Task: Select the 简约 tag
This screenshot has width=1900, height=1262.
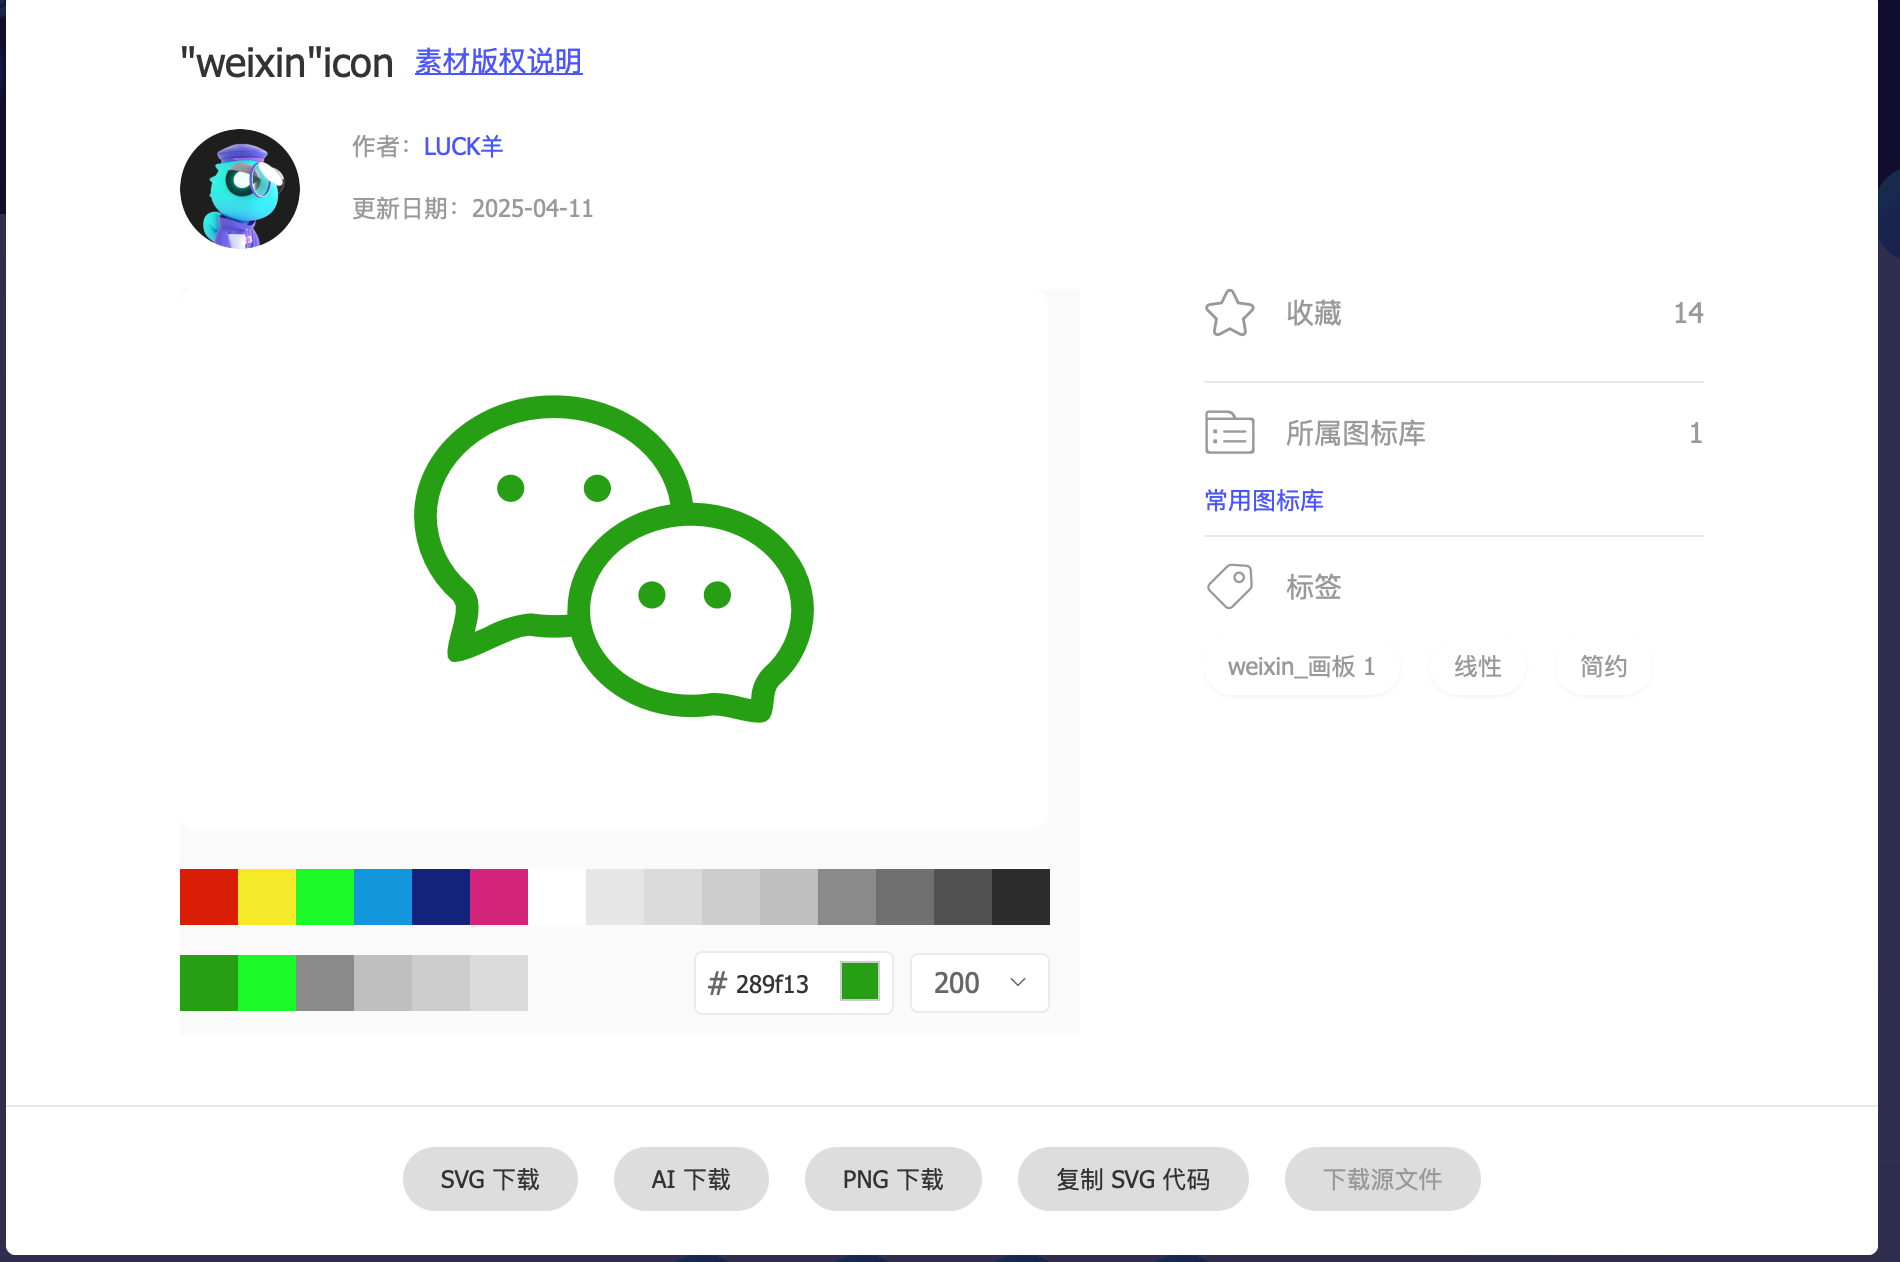Action: 1604,667
